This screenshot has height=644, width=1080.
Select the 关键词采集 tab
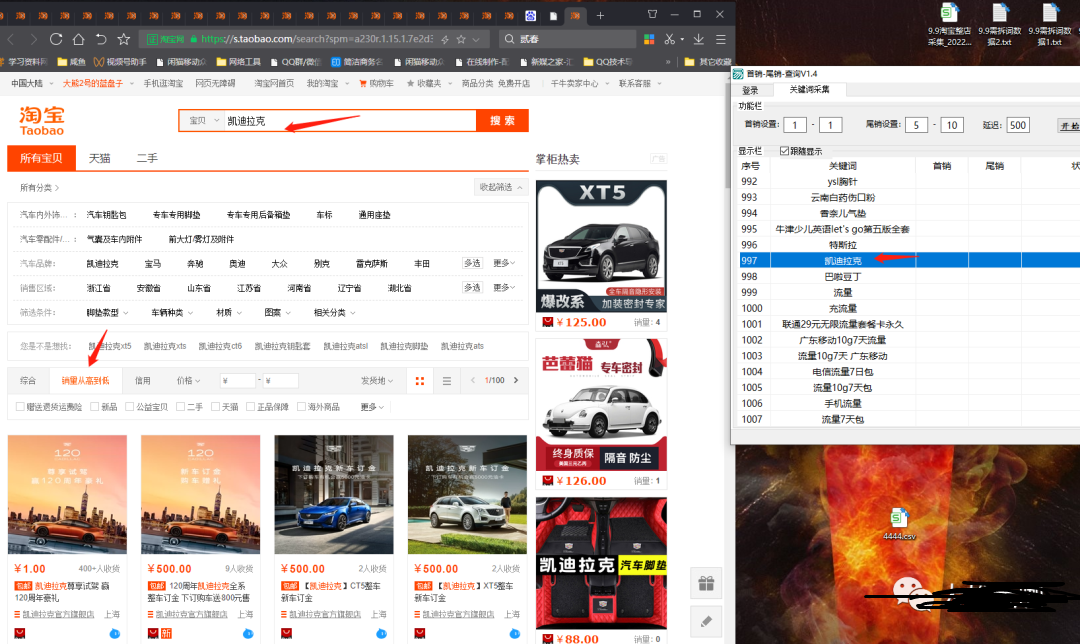(809, 90)
